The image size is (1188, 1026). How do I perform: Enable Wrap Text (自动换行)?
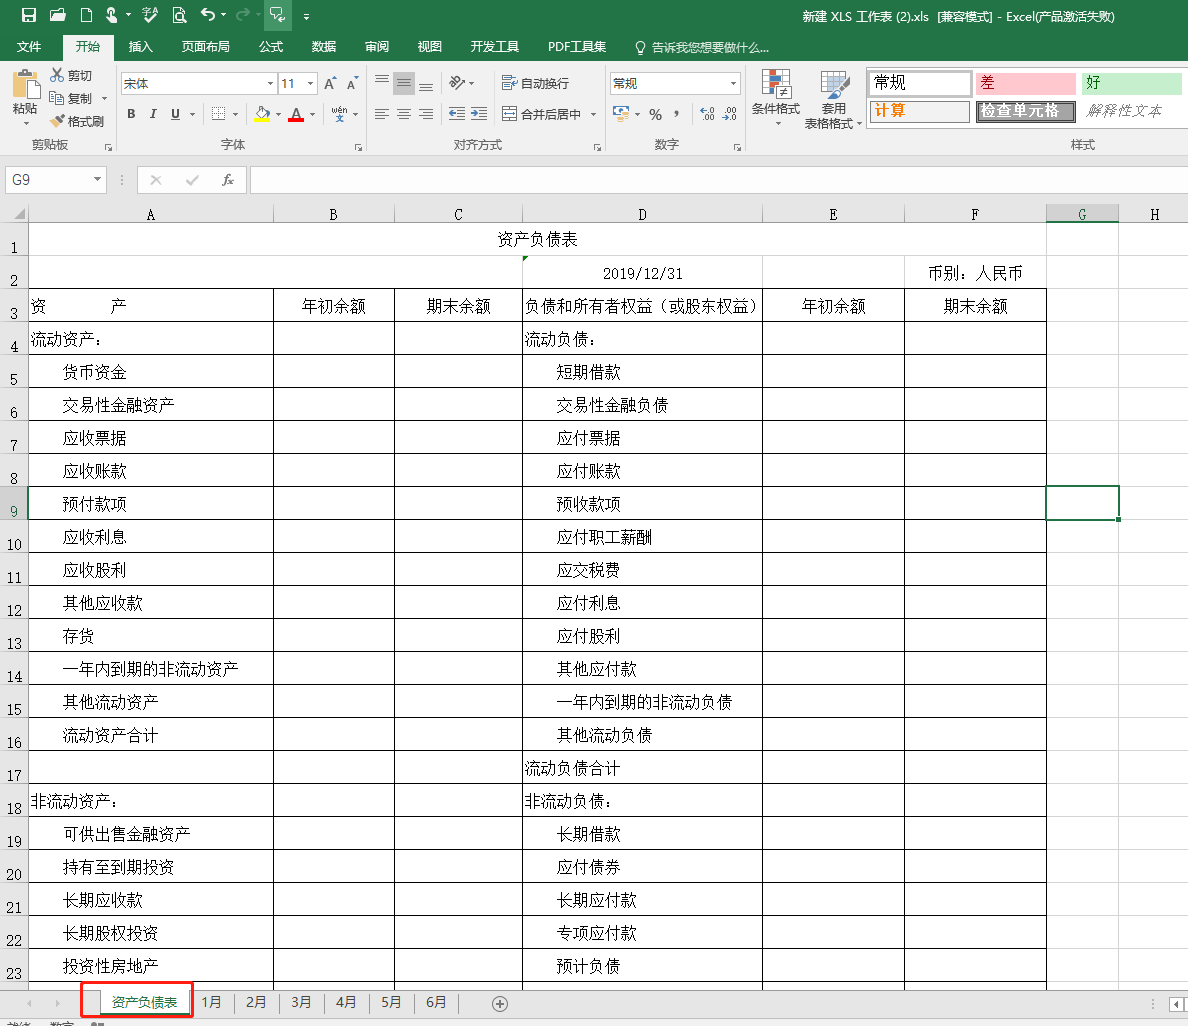pyautogui.click(x=535, y=83)
